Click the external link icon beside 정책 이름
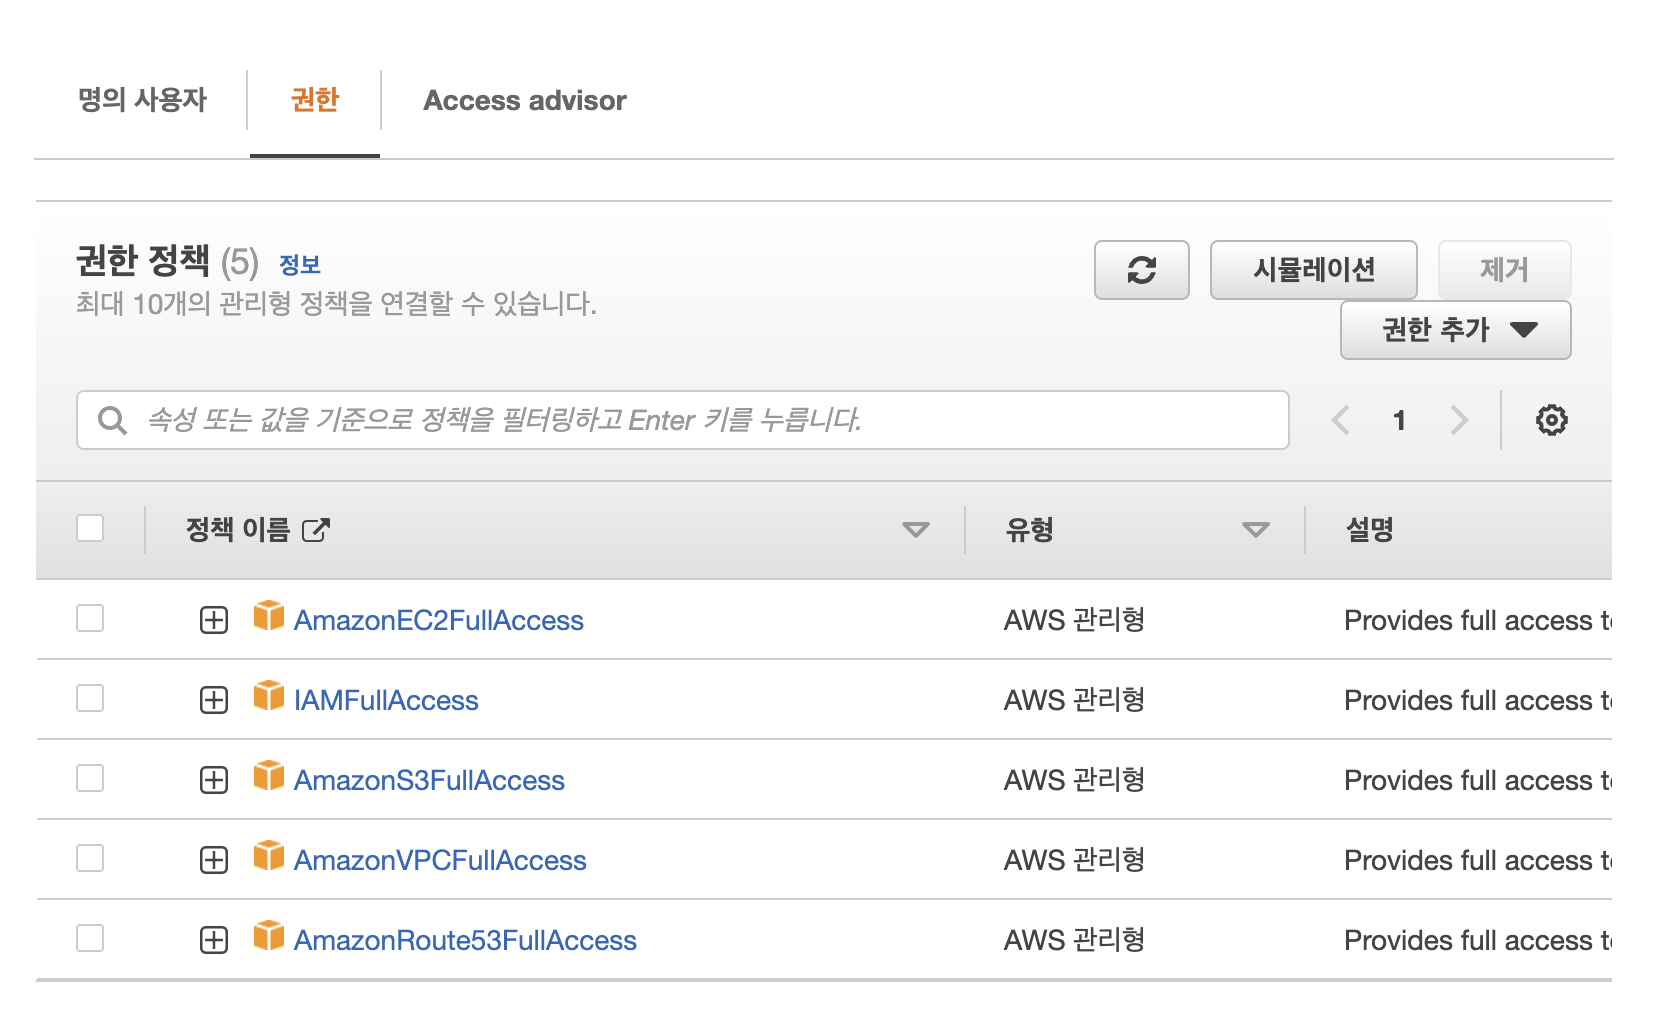 click(316, 530)
